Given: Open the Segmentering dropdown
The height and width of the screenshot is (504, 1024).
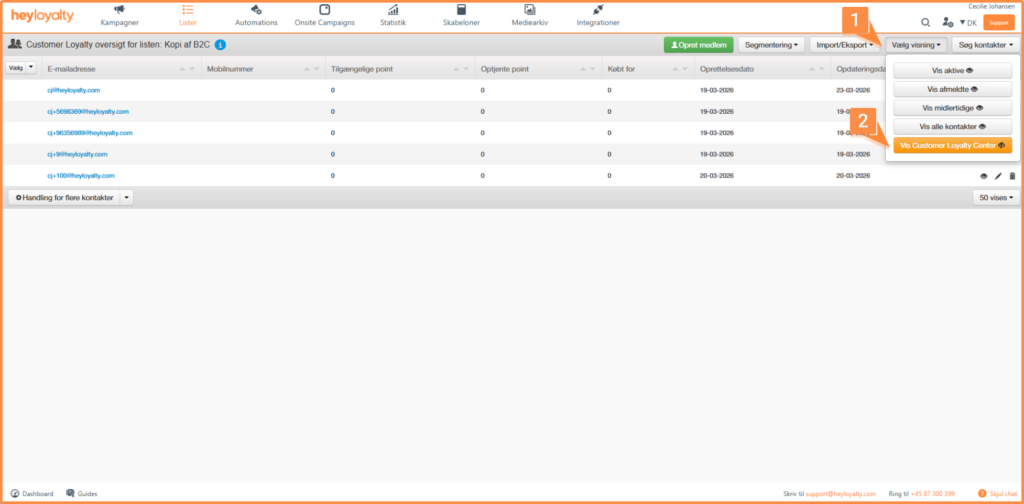Looking at the screenshot, I should [x=771, y=45].
